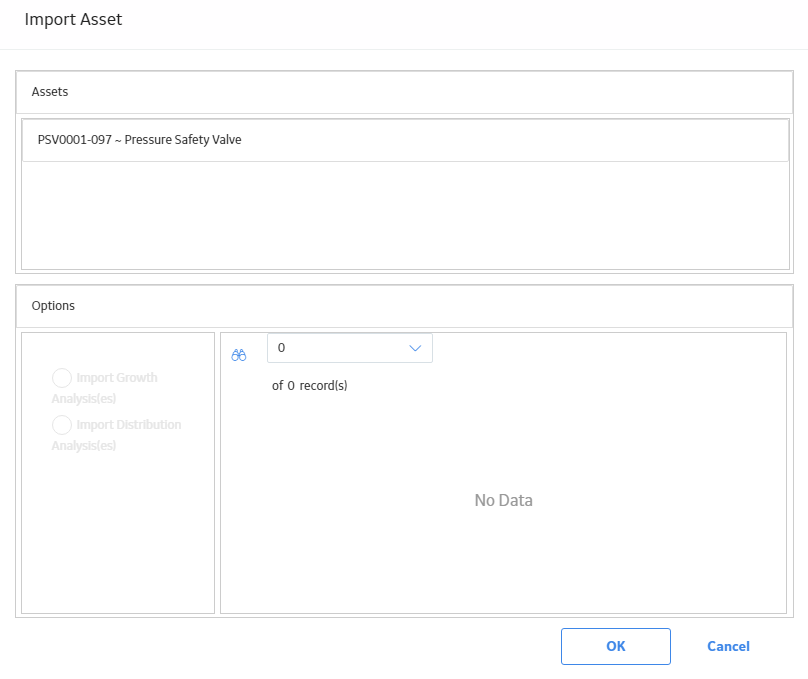Click the 'of 0 record(s)' text

point(310,385)
